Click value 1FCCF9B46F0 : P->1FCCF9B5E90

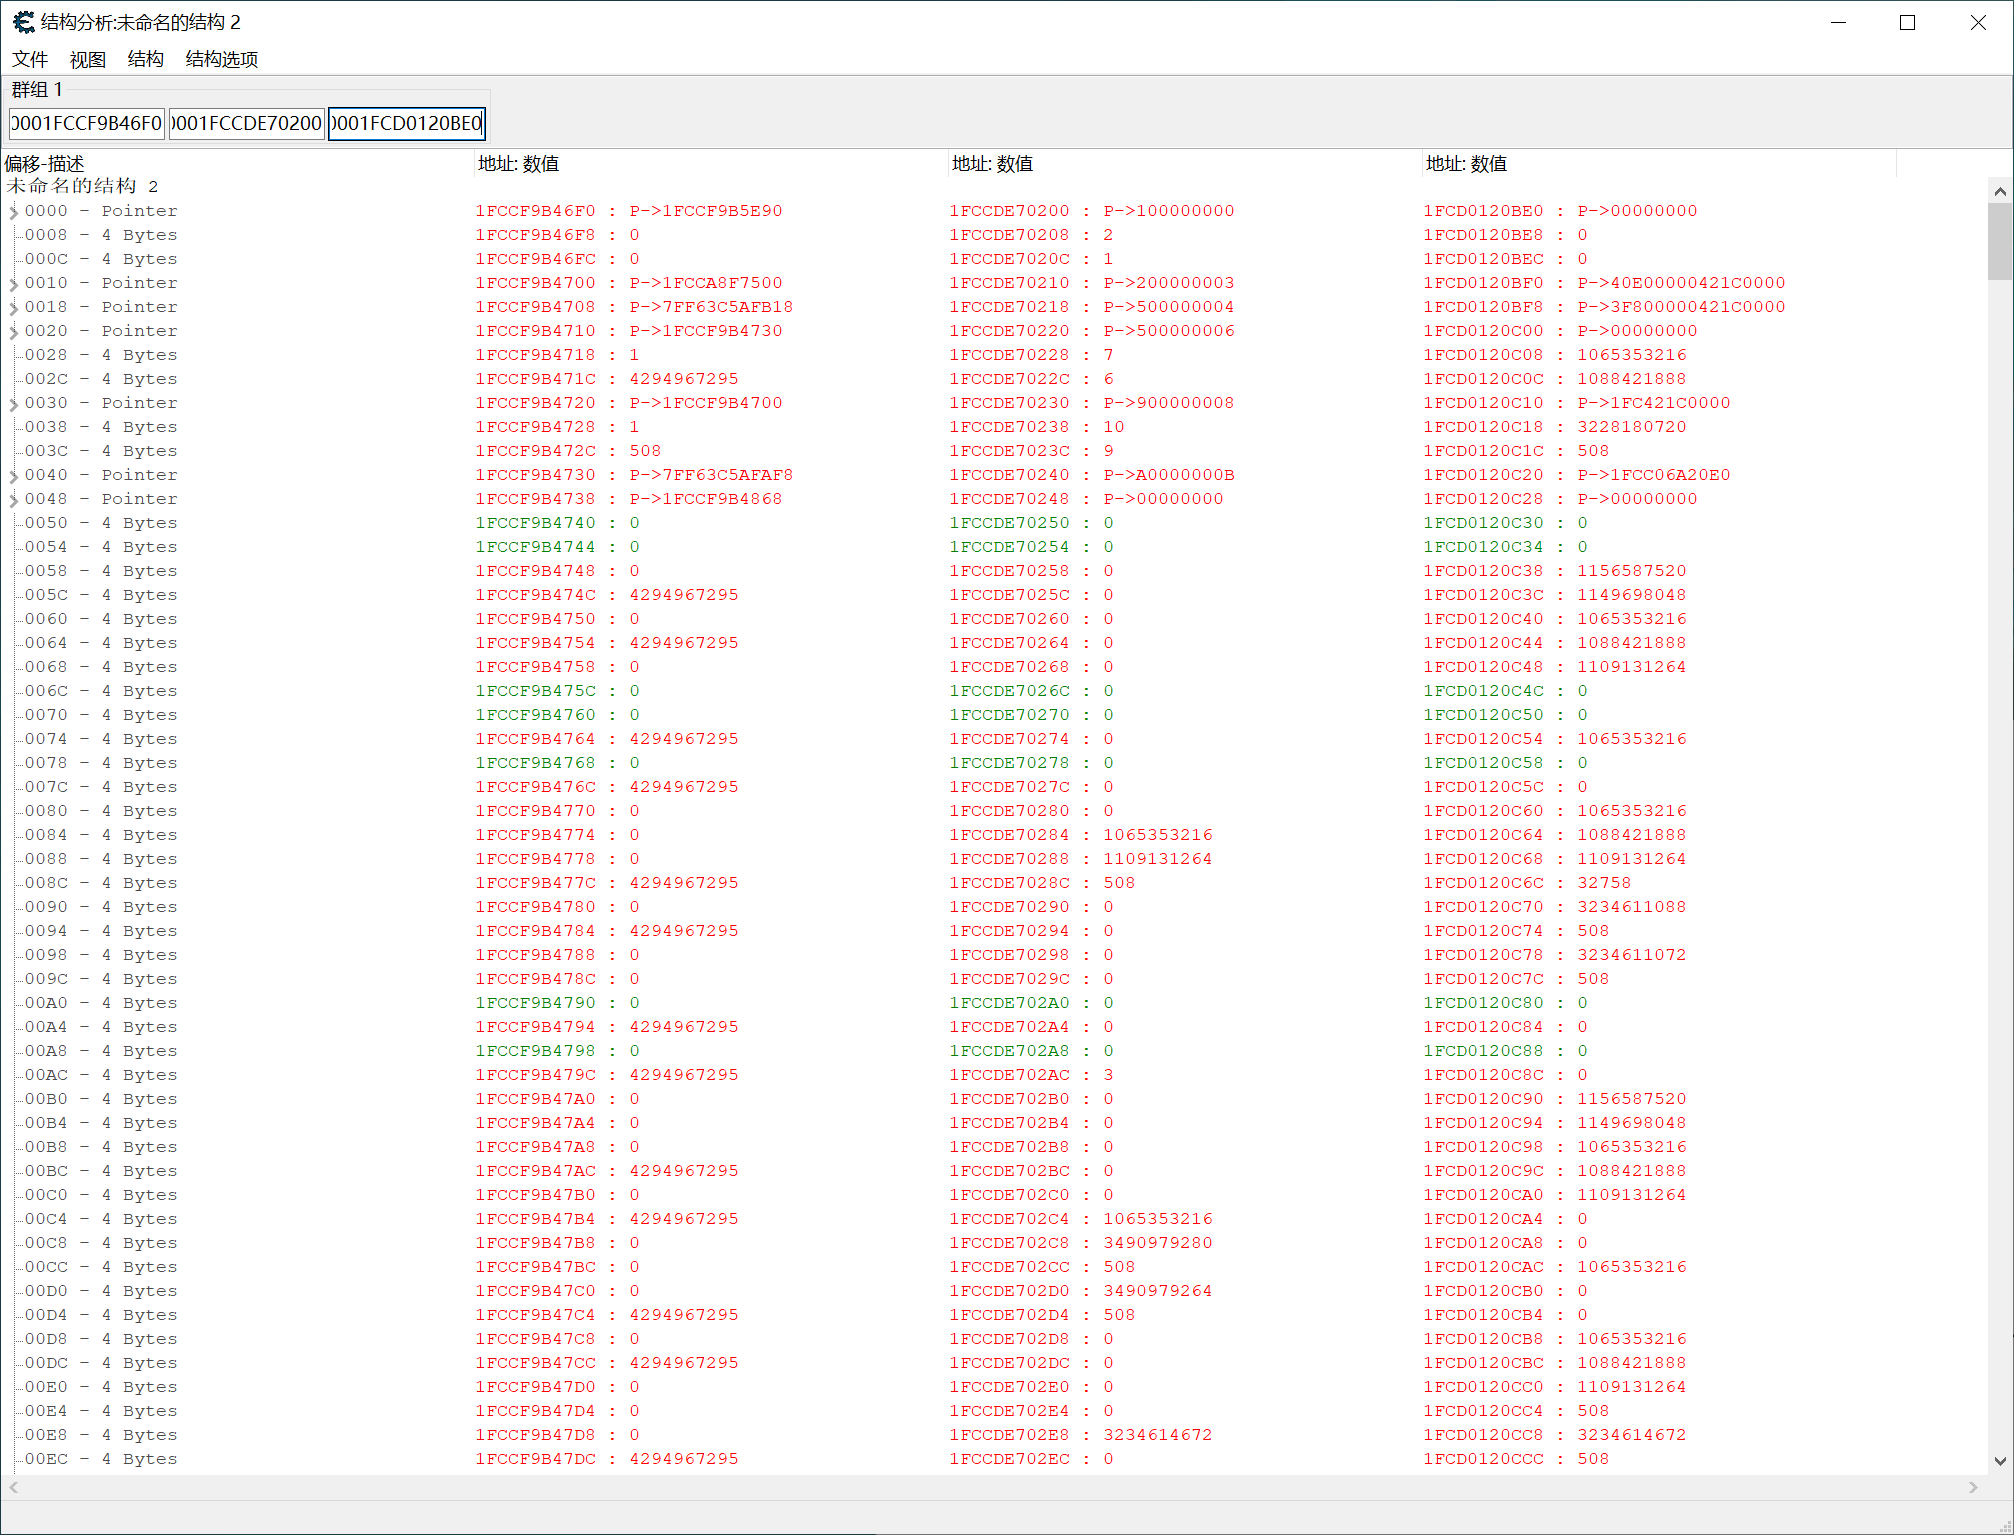tap(629, 211)
